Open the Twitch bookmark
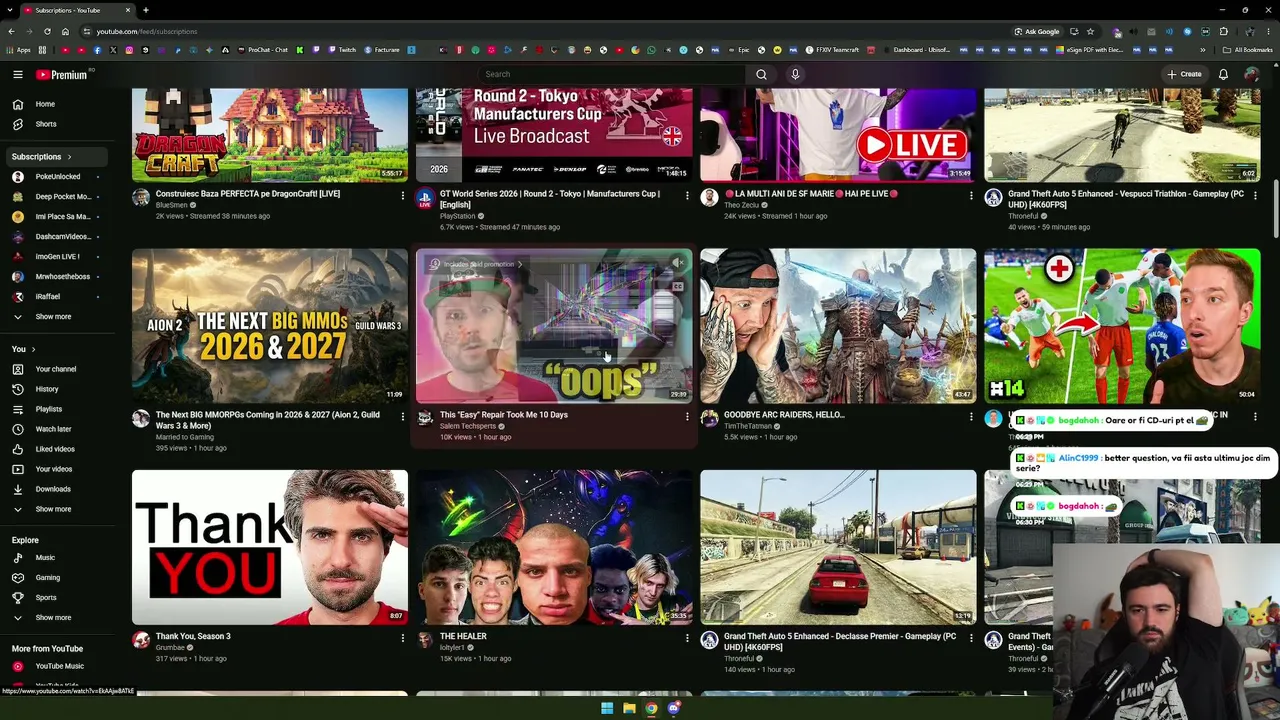Screen dimensions: 1280x720 pos(341,50)
